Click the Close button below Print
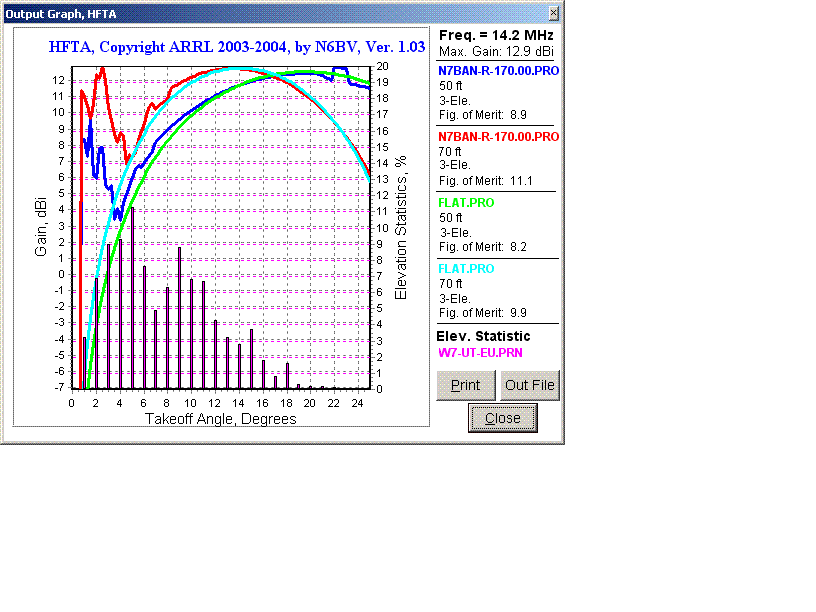The height and width of the screenshot is (612, 816). click(502, 418)
